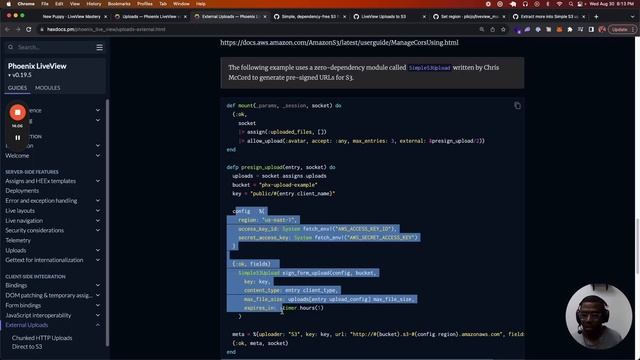640x360 pixels.
Task: Expand Live layouts section
Action: point(98,211)
